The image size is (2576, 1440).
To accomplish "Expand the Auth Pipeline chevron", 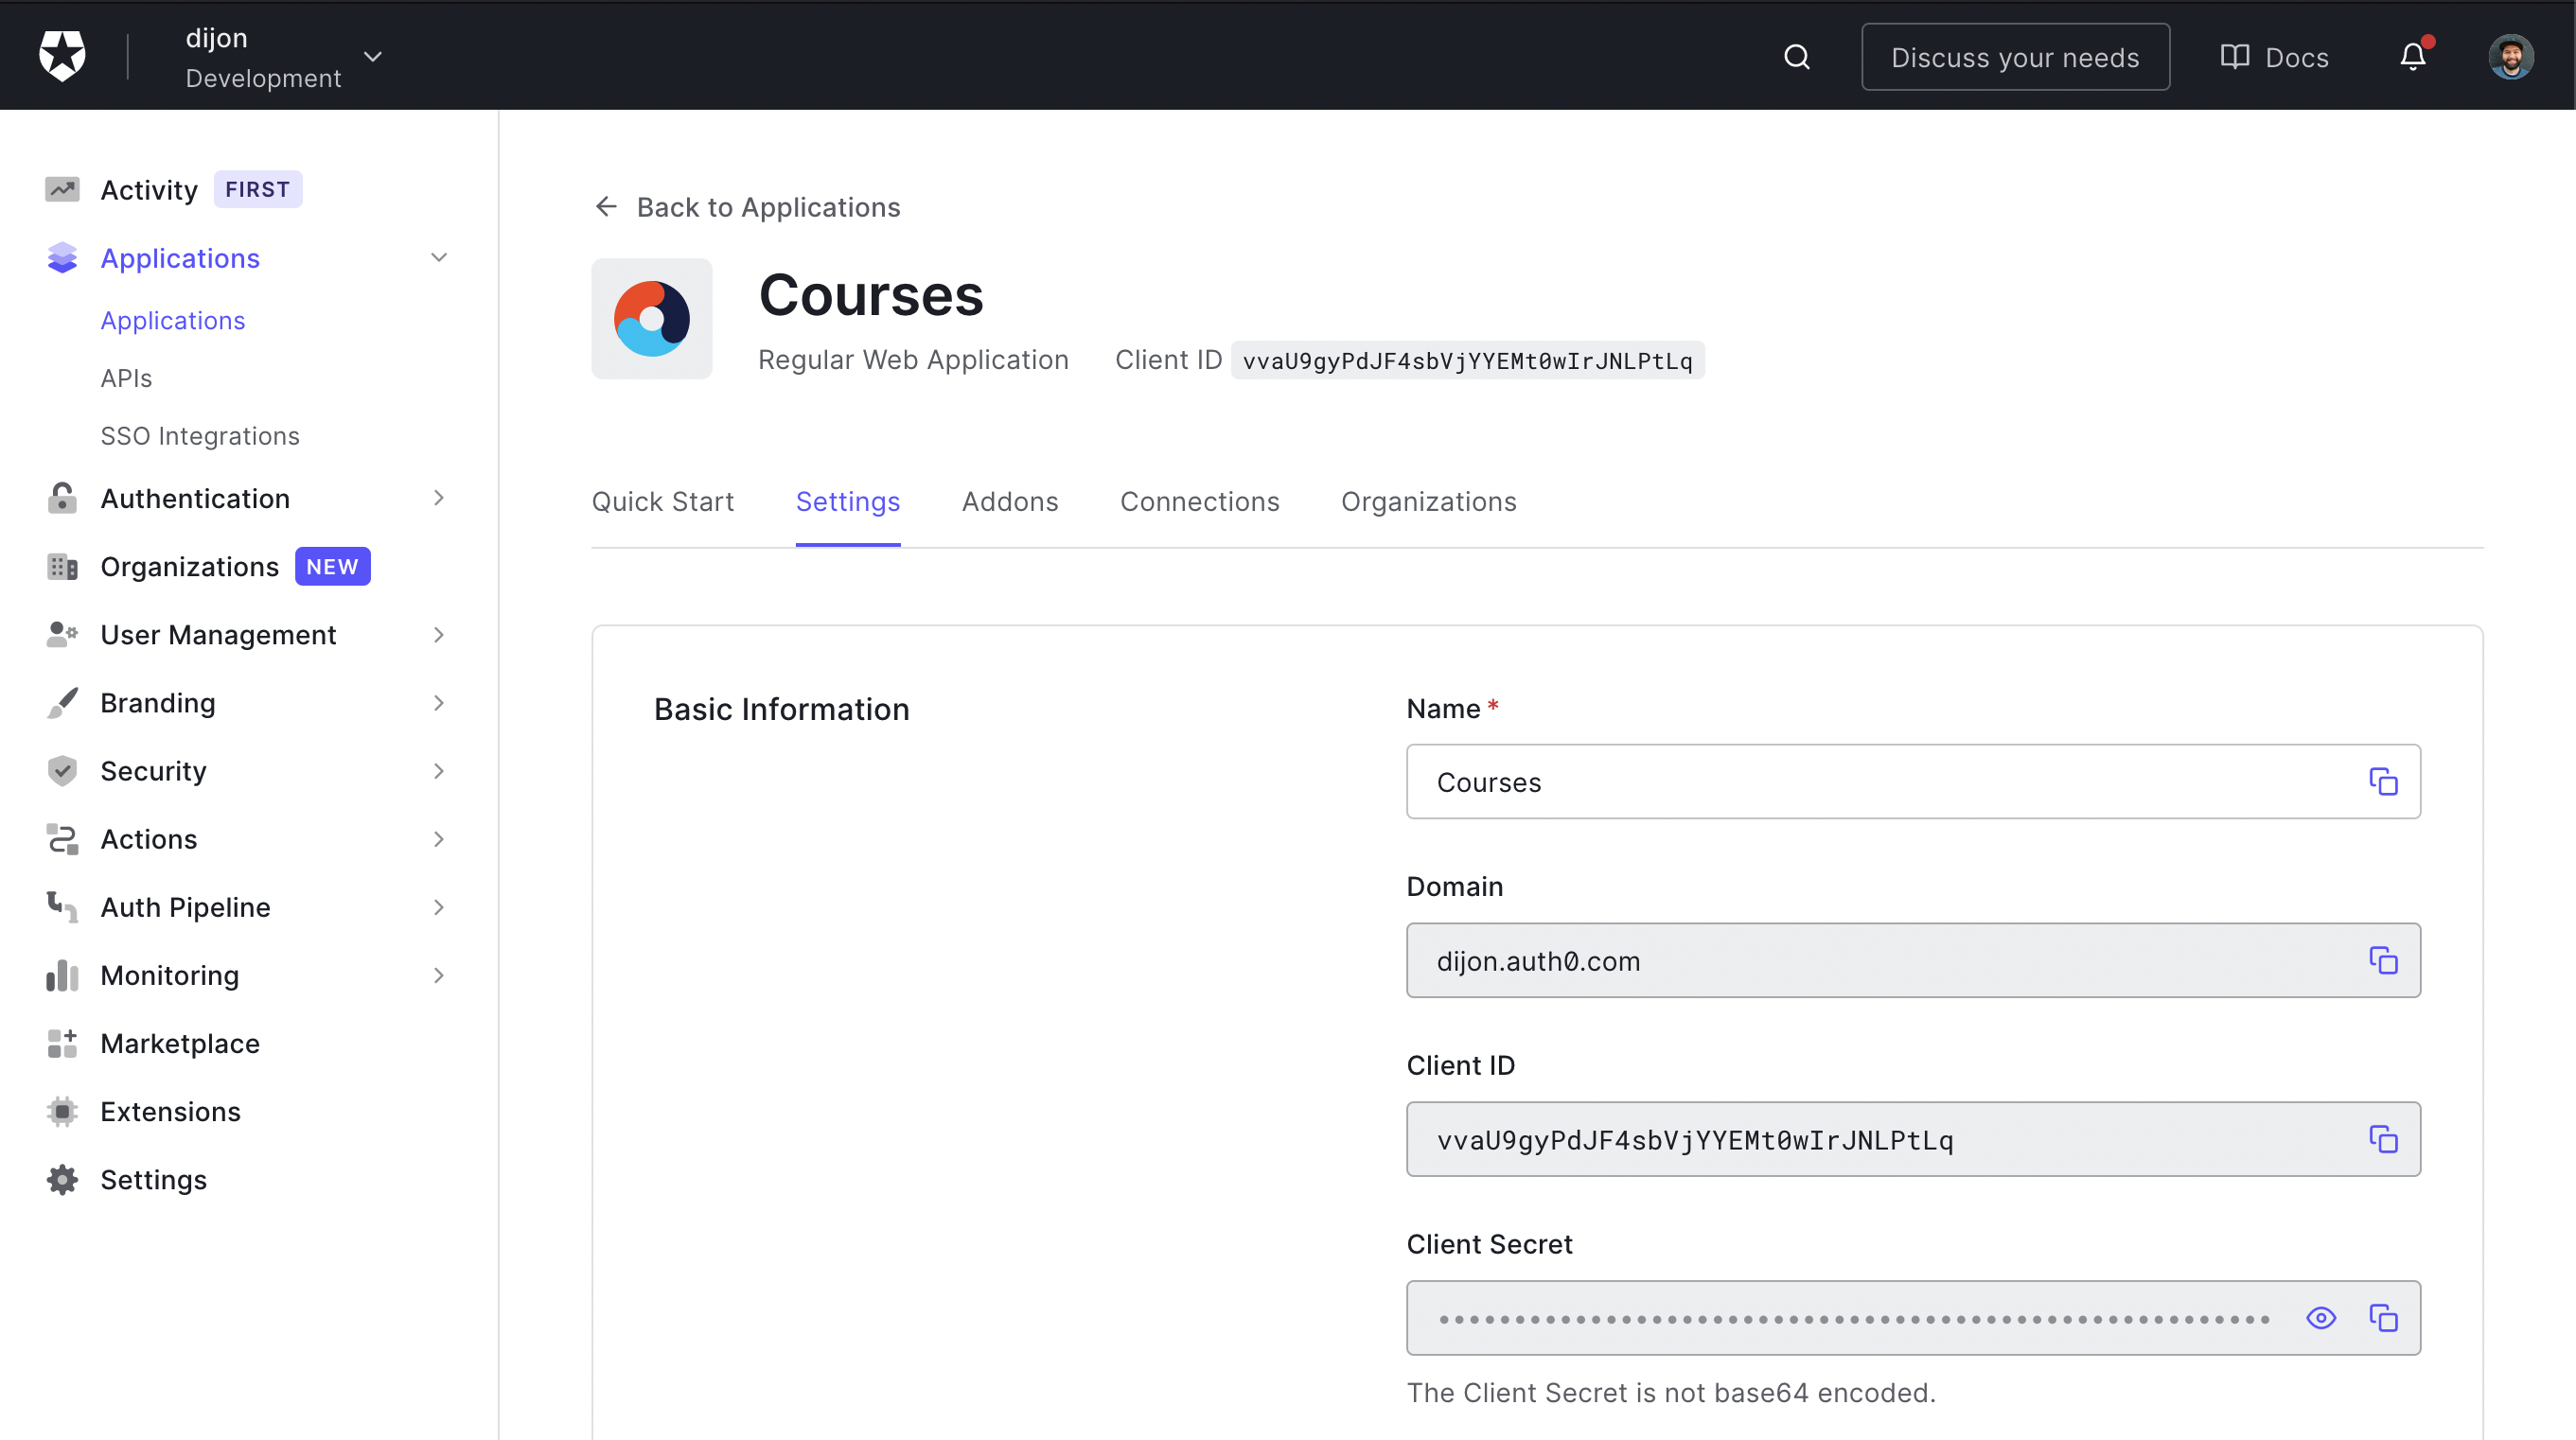I will pyautogui.click(x=439, y=907).
